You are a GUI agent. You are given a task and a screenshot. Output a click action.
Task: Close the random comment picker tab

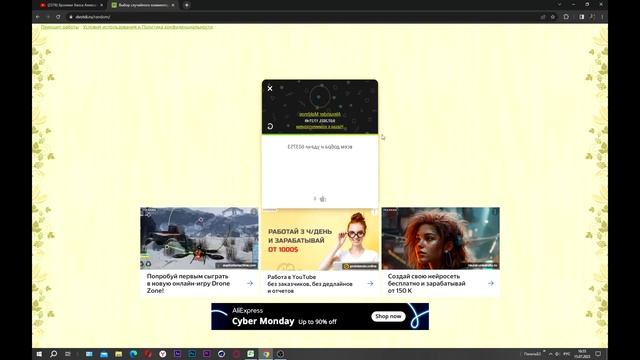pyautogui.click(x=173, y=5)
